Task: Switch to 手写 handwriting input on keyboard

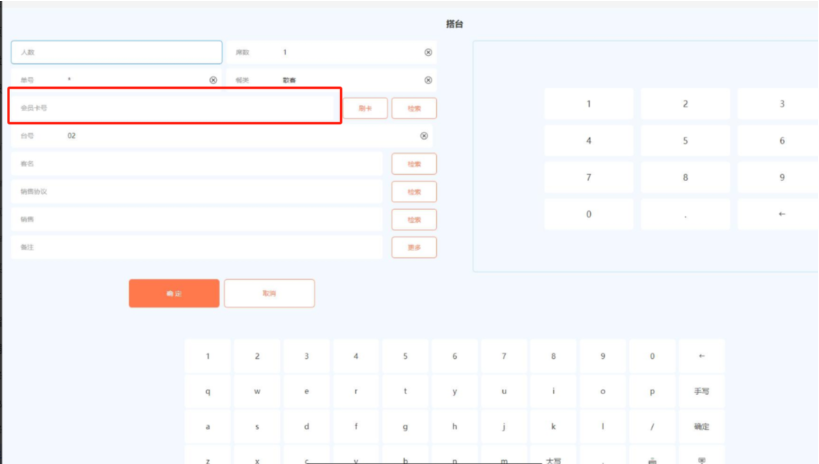Action: (x=701, y=392)
